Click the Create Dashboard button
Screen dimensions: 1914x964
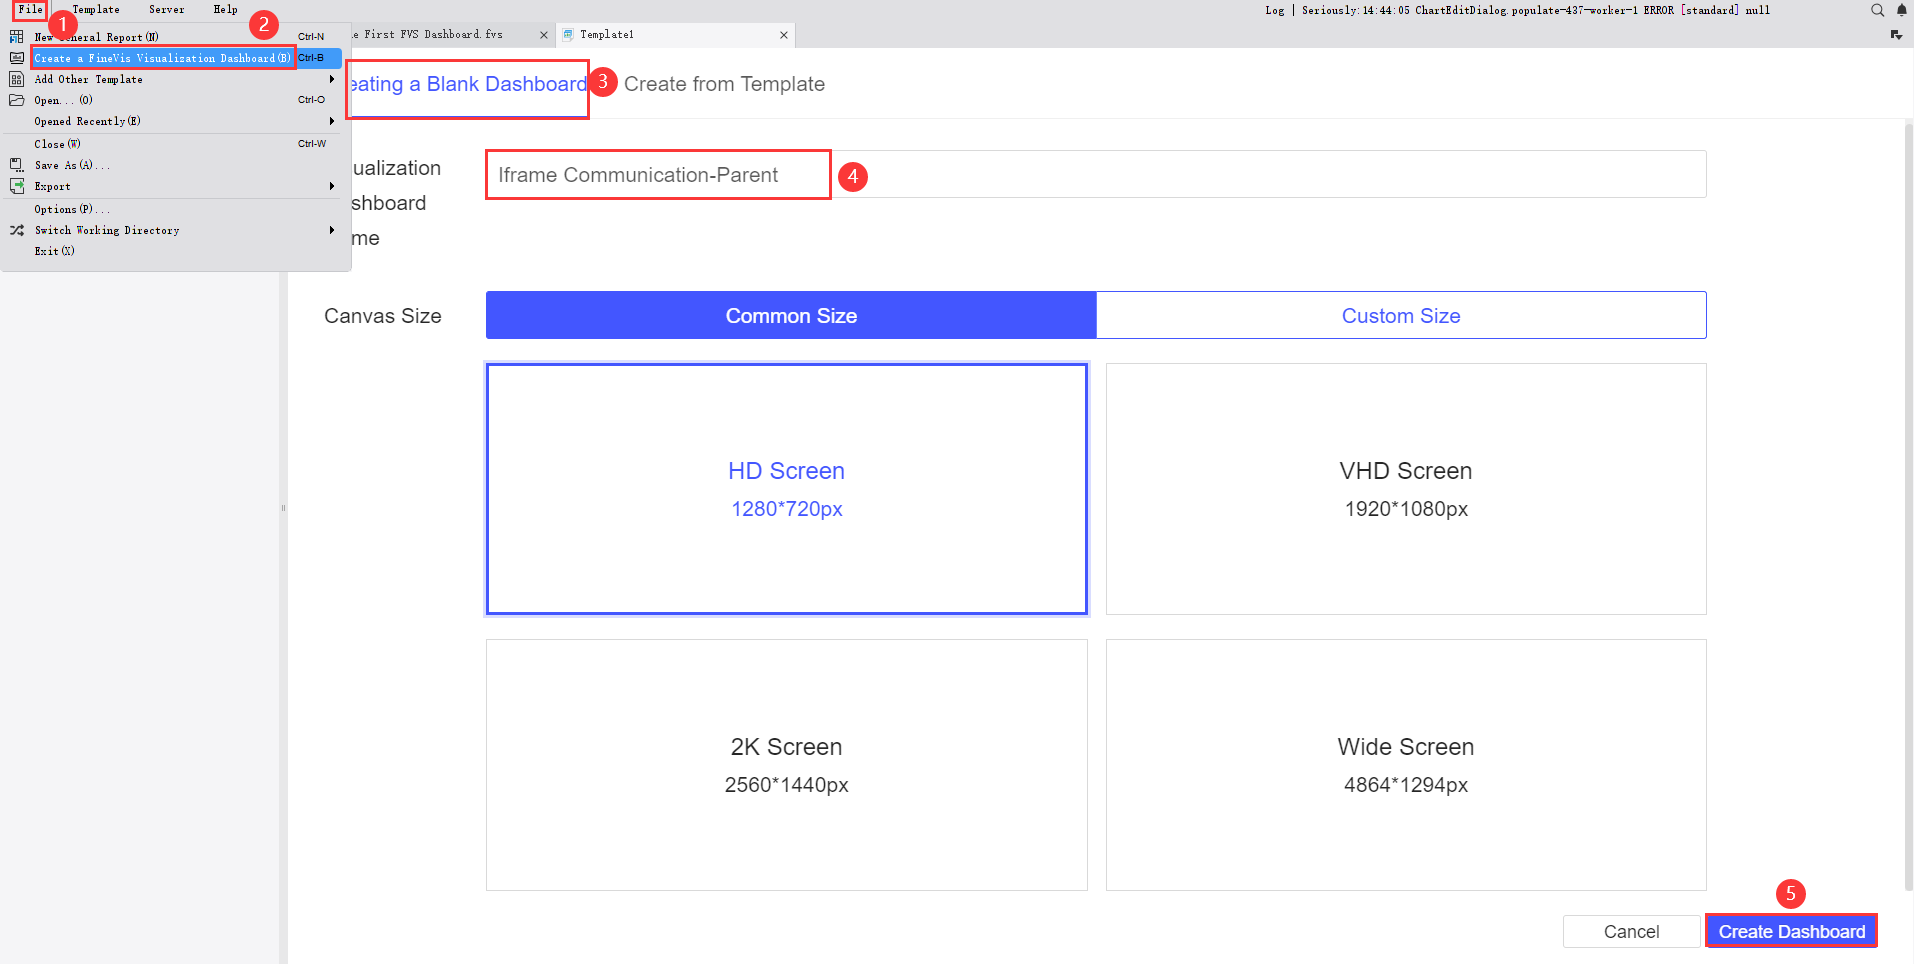pyautogui.click(x=1790, y=931)
